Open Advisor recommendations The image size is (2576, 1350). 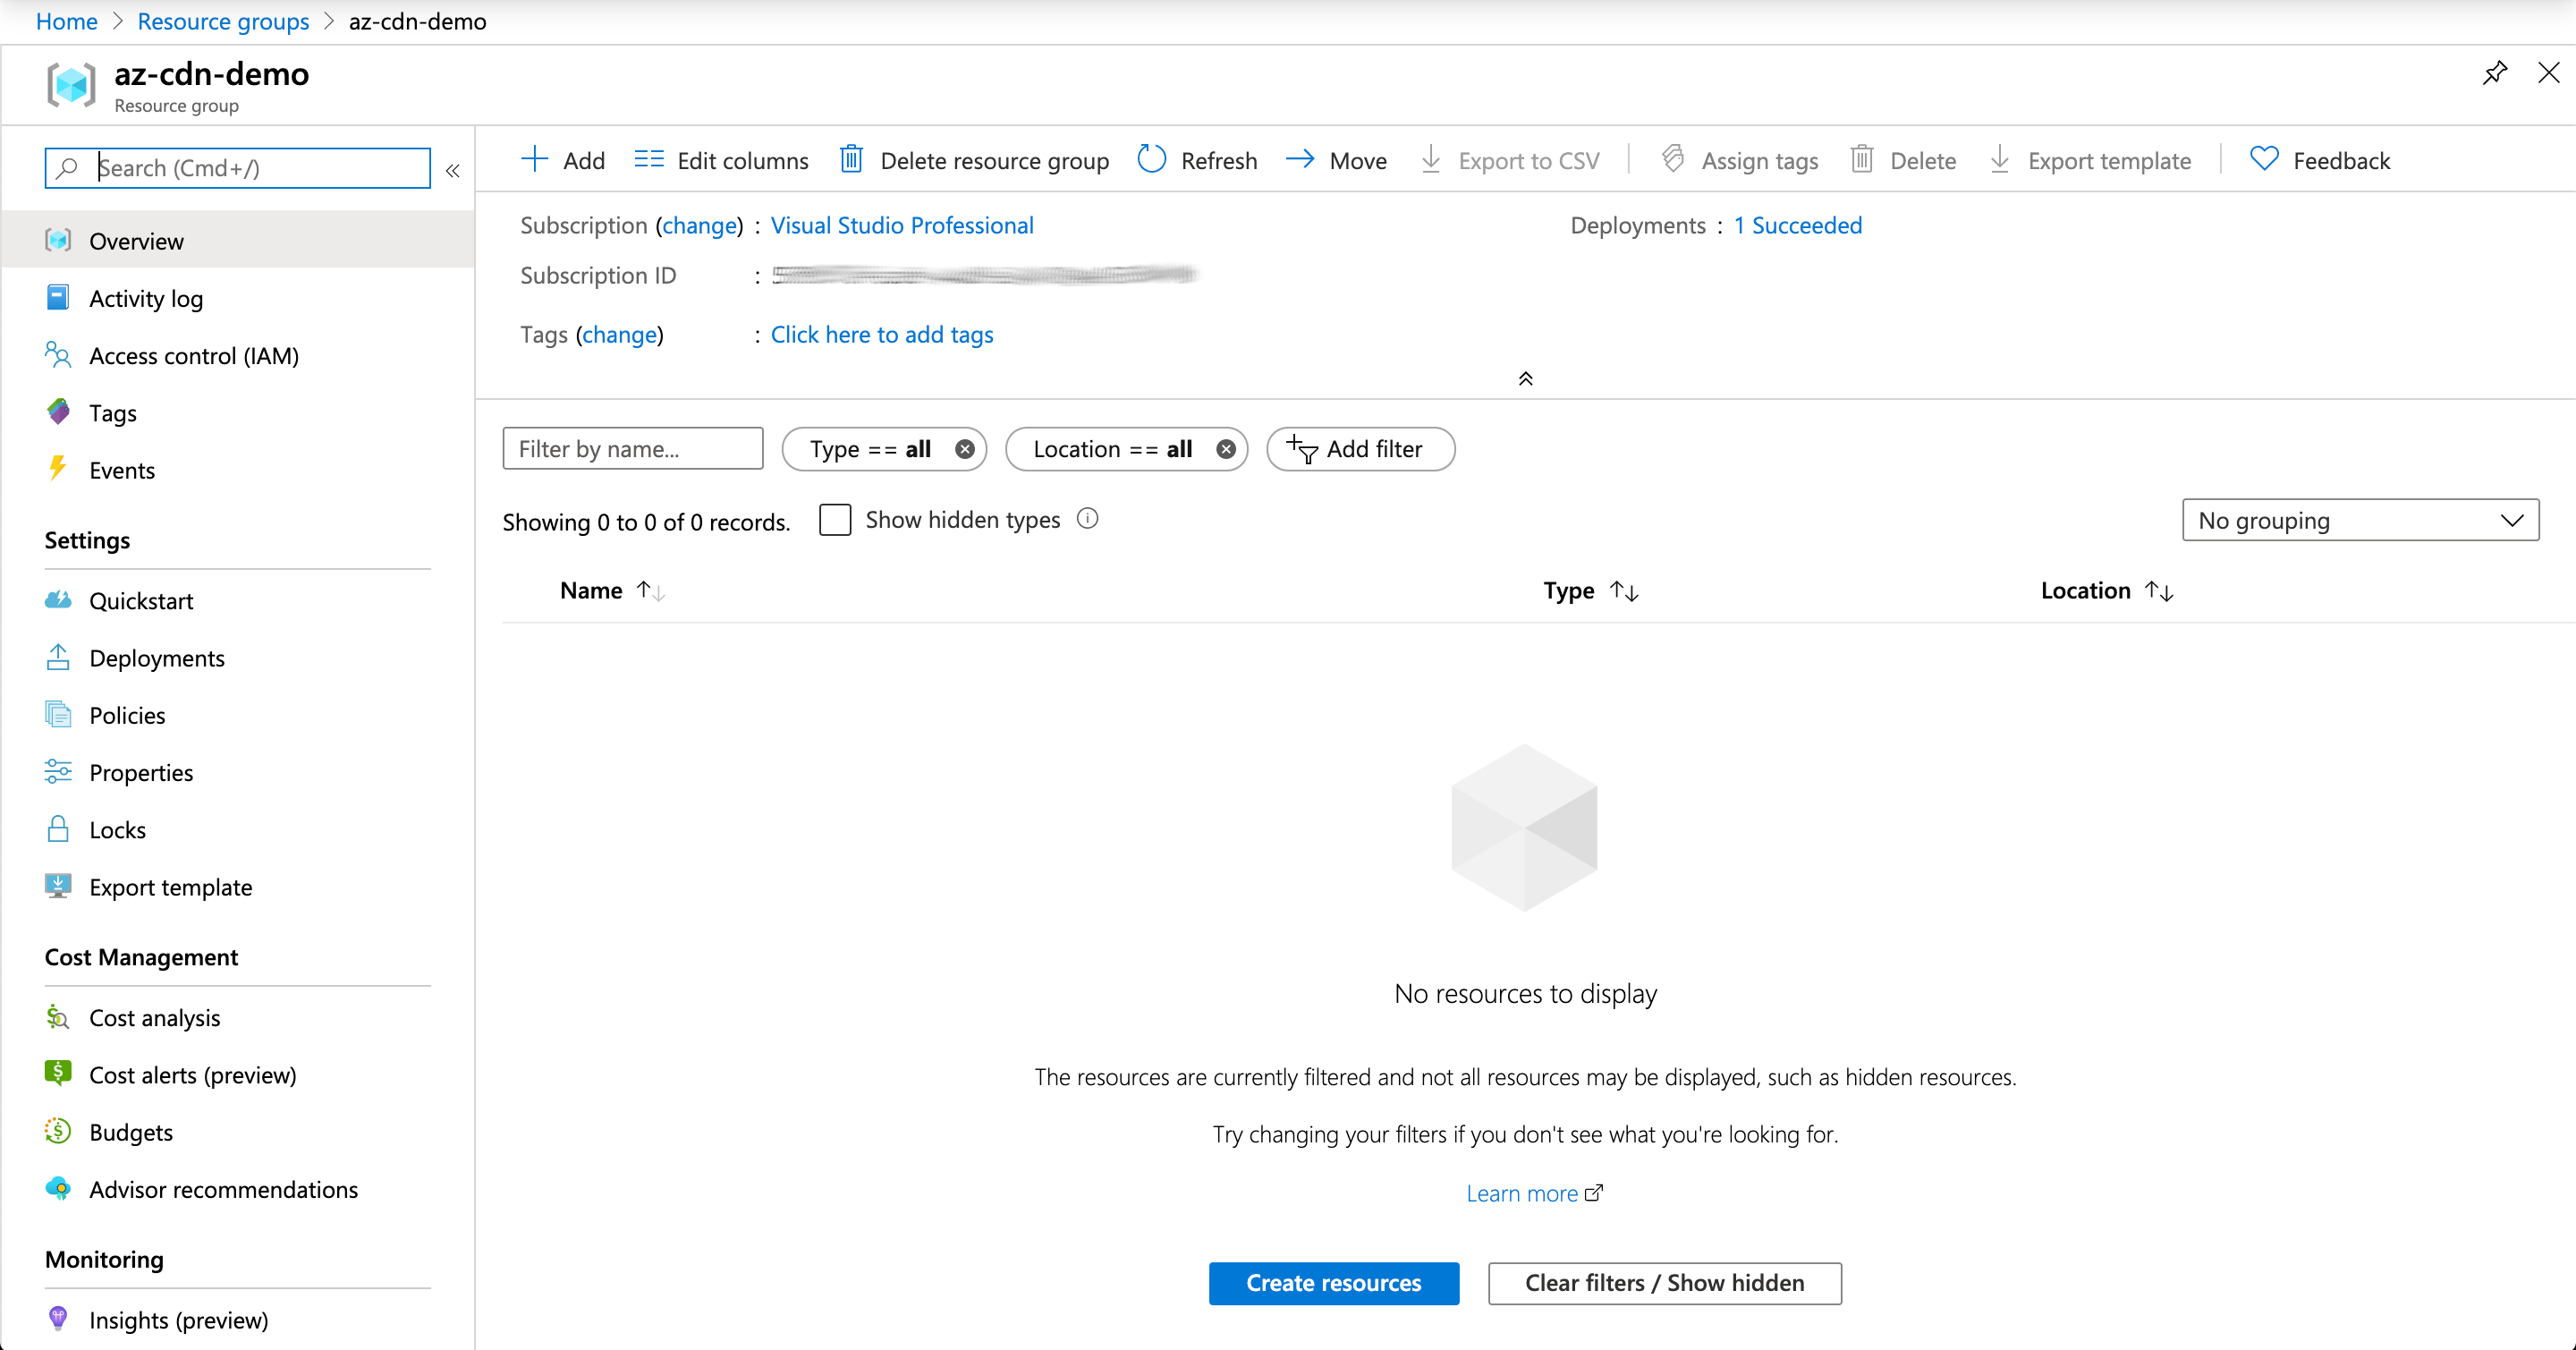[223, 1189]
